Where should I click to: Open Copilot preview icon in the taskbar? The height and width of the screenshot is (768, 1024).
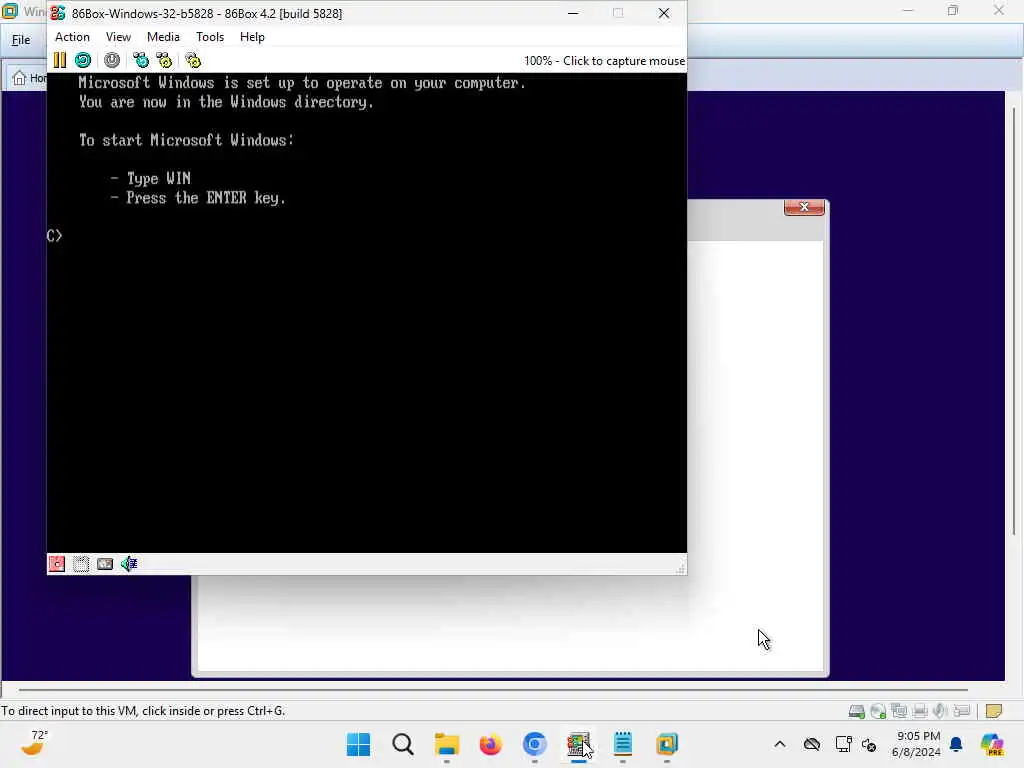(992, 744)
